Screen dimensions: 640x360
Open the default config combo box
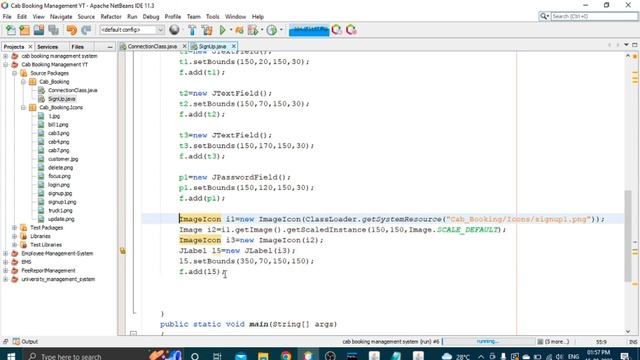pos(131,30)
